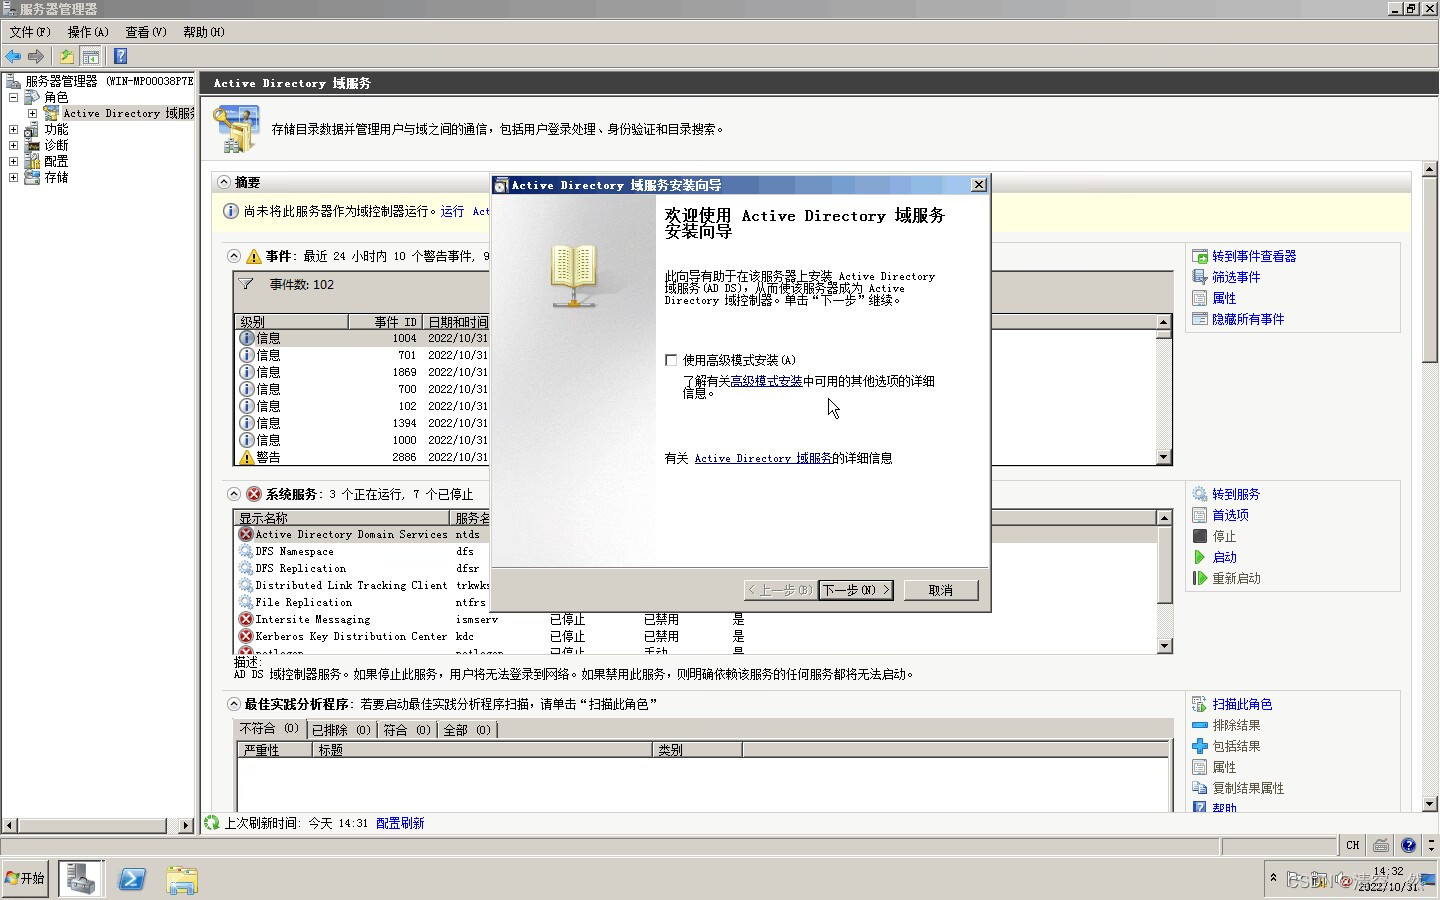This screenshot has width=1440, height=900.
Task: Click events list scroll down arrow
Action: pos(1163,457)
